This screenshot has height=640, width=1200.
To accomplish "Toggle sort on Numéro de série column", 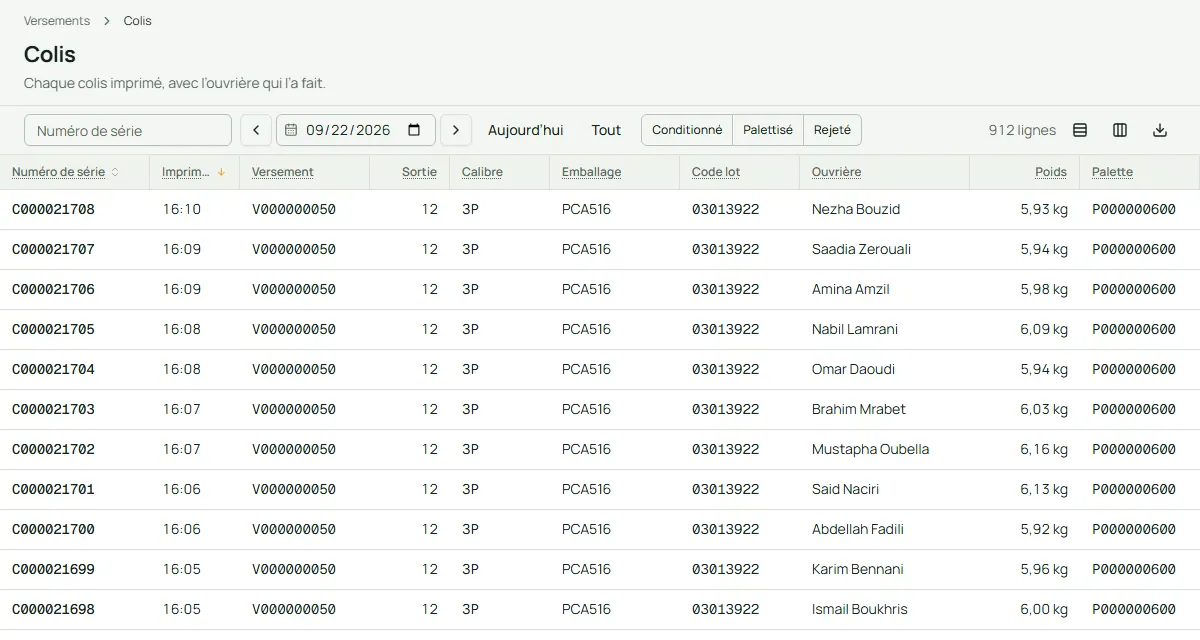I will click(x=65, y=172).
